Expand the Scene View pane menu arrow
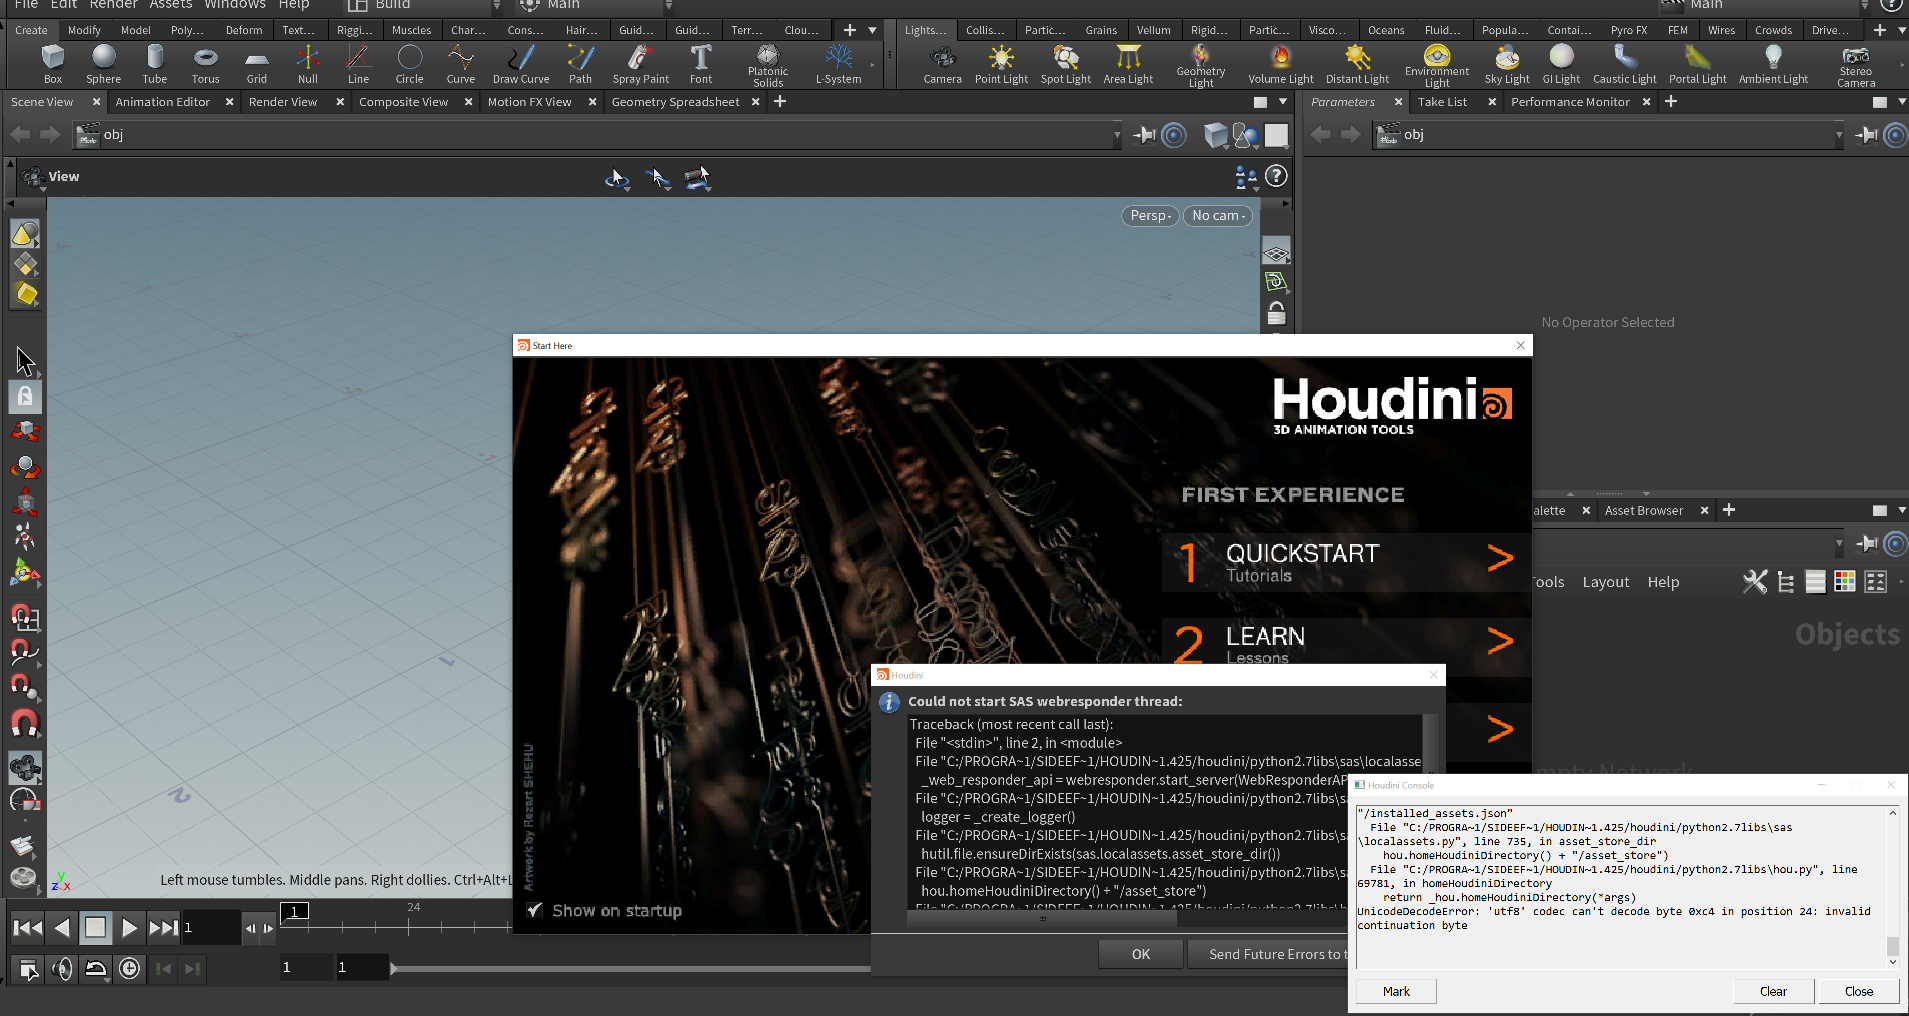This screenshot has height=1016, width=1909. tap(1284, 102)
